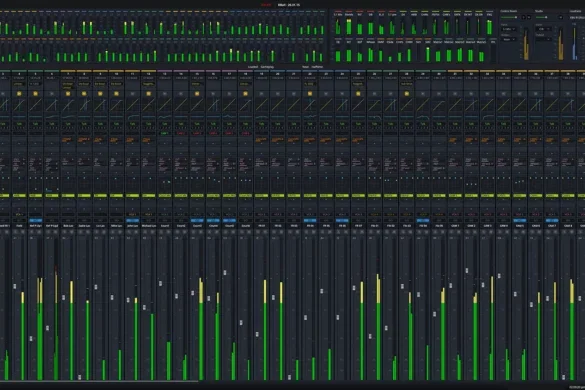Click the yellow effects icon on Mike Lav channel
Image resolution: width=585 pixels, height=390 pixels.
pos(116,94)
